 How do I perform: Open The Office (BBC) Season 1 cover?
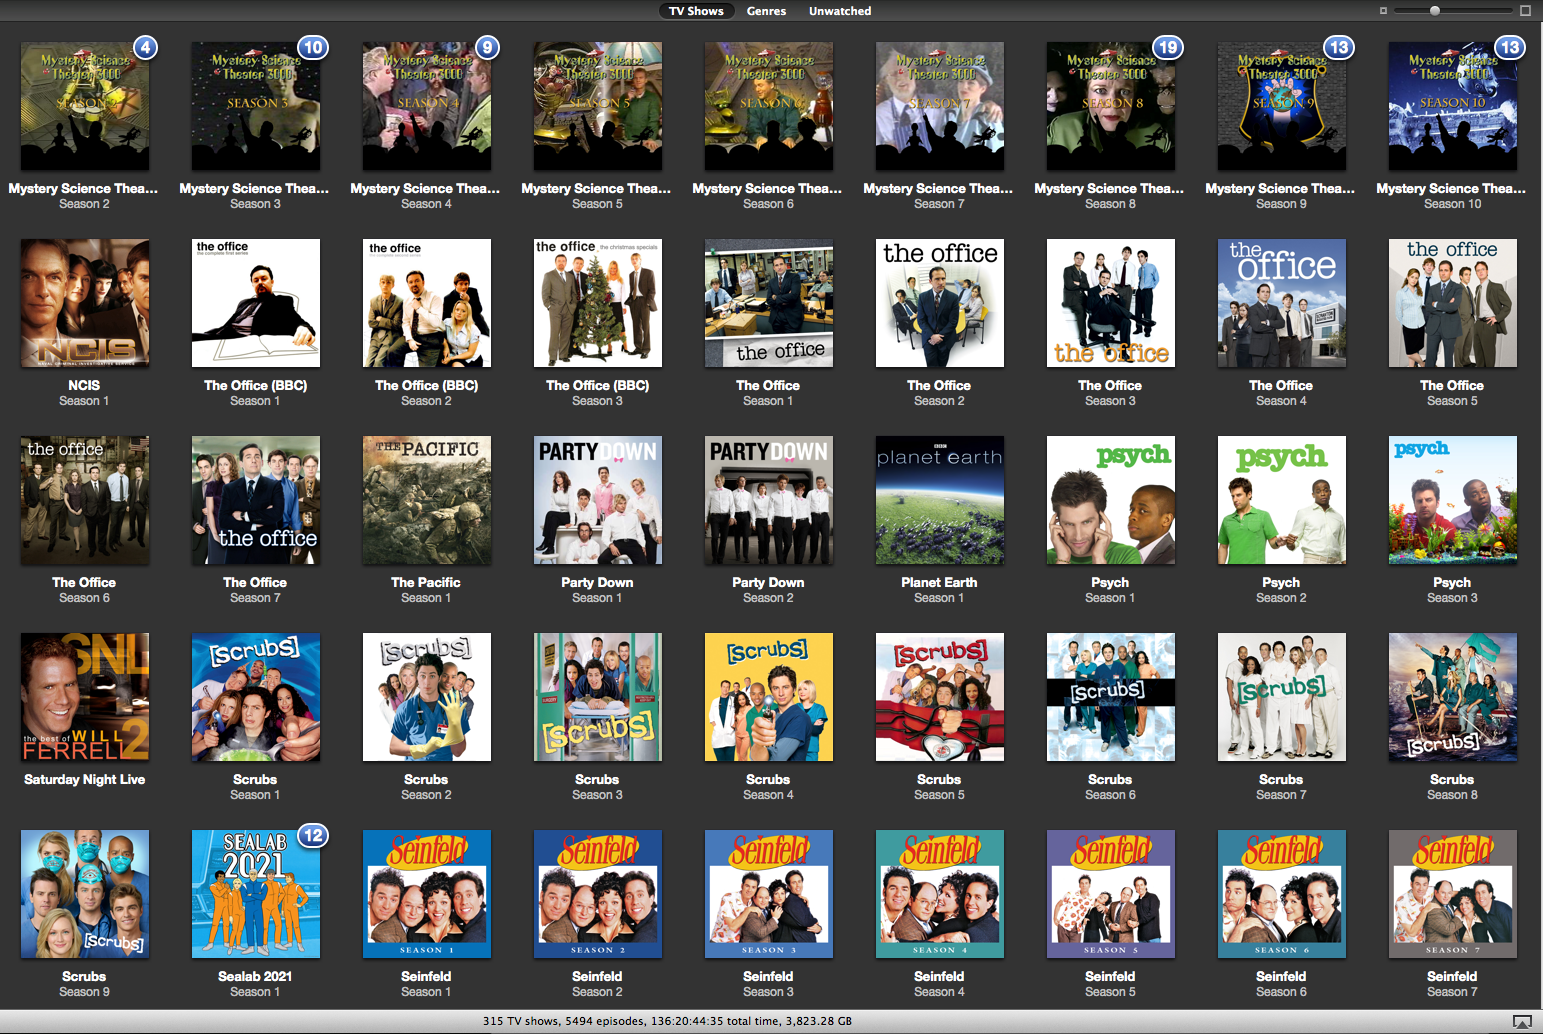256,303
